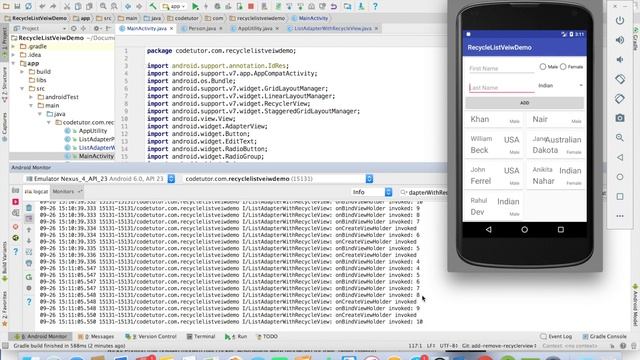
Task: Open the Terminal tool window
Action: coord(201,336)
